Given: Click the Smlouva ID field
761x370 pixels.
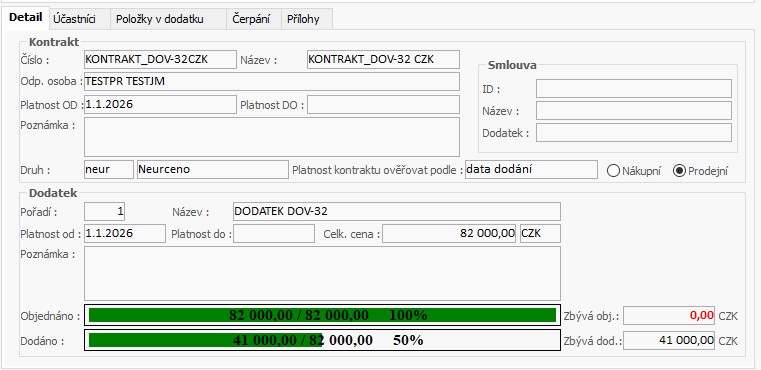Looking at the screenshot, I should tap(634, 89).
